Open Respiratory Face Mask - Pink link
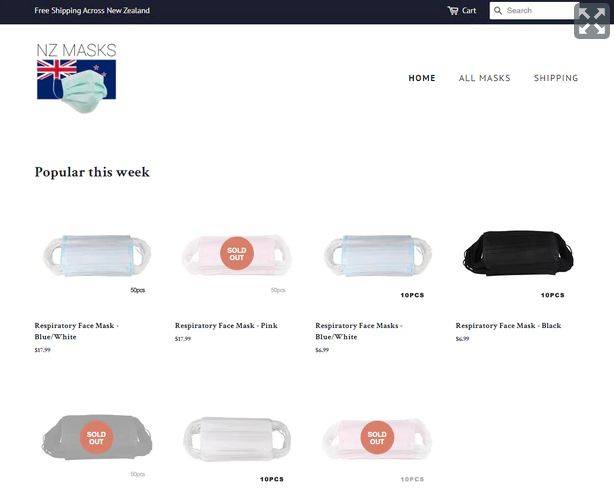 pos(226,325)
